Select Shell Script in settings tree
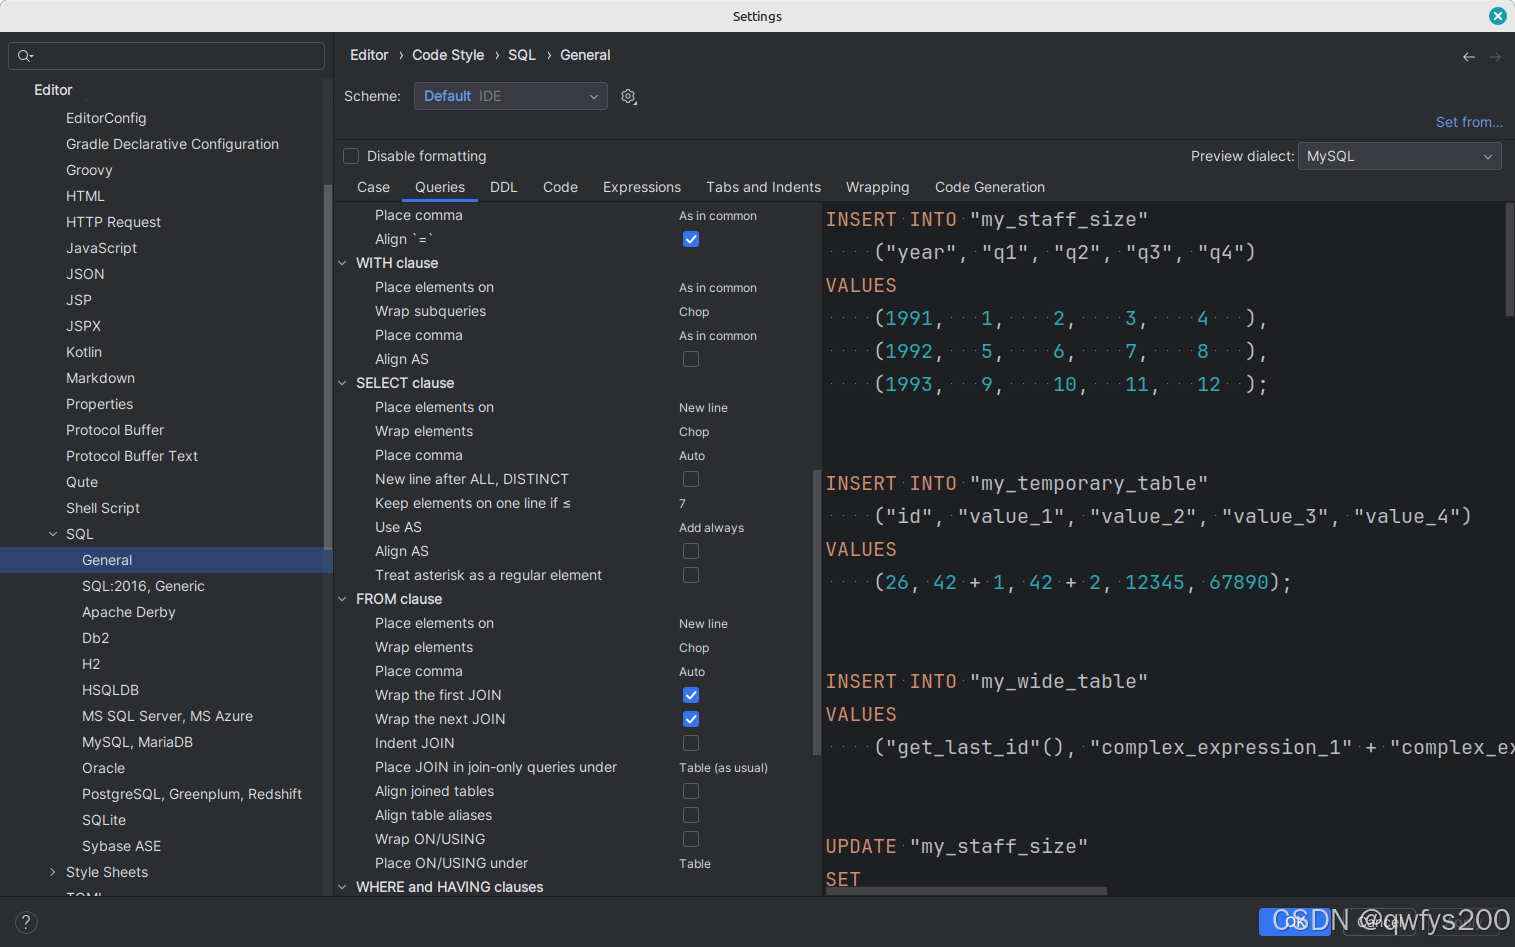This screenshot has height=947, width=1515. 103,508
